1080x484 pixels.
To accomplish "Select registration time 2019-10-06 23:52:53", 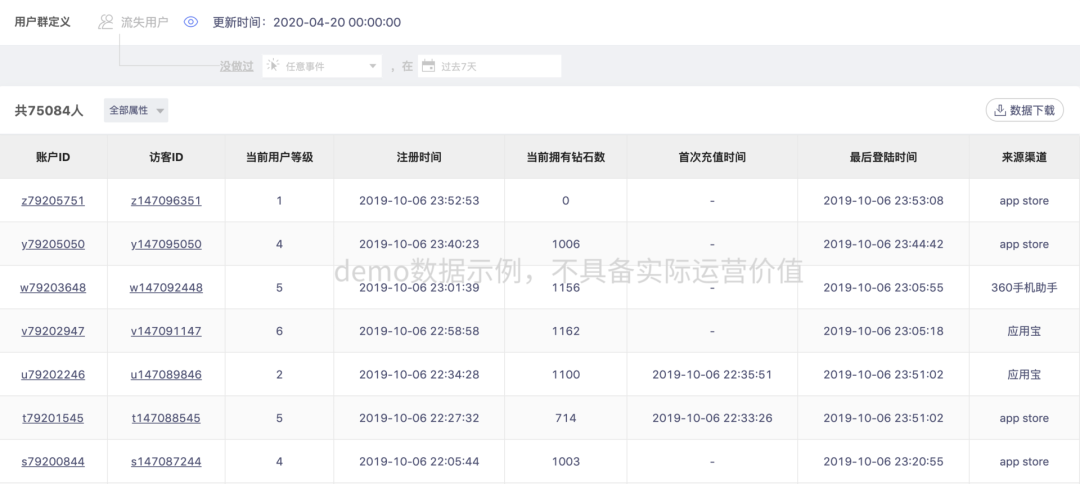I will (419, 201).
